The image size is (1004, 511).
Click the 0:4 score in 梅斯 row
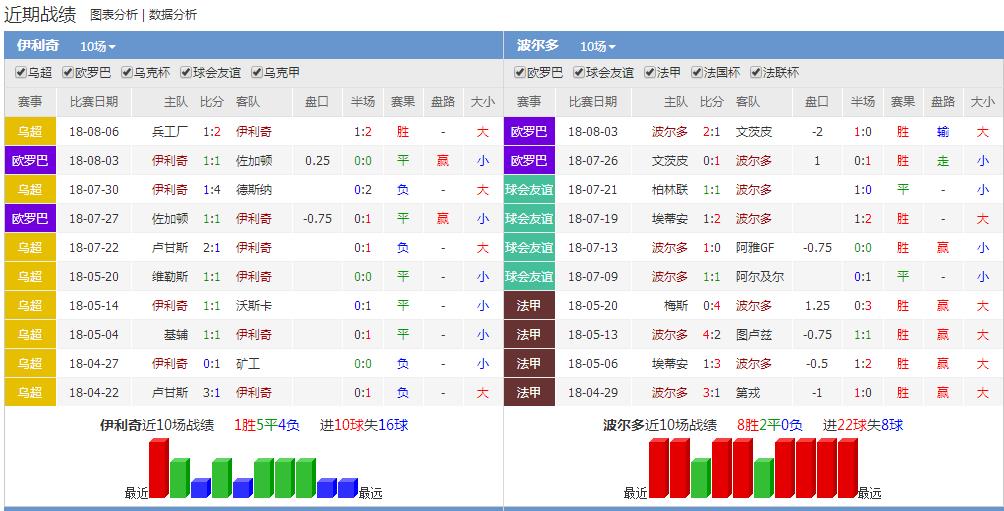[711, 306]
